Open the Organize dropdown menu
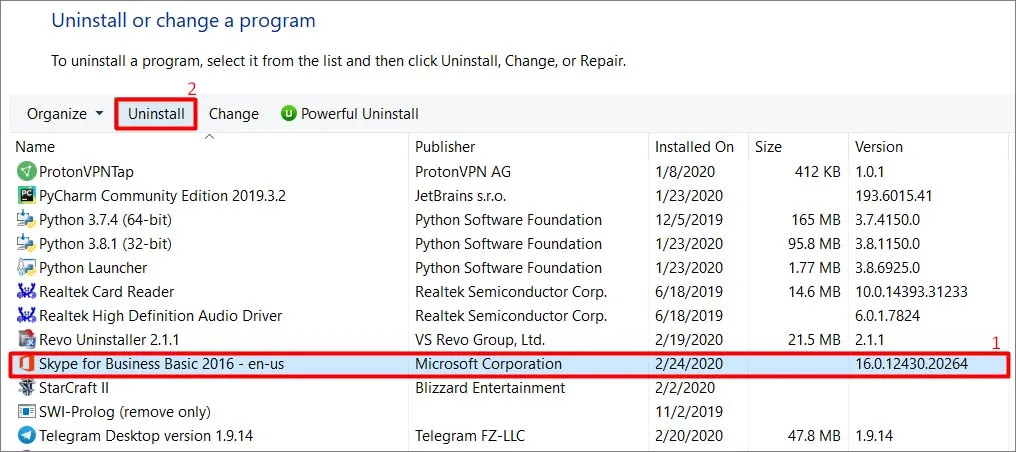The width and height of the screenshot is (1016, 452). tap(65, 114)
